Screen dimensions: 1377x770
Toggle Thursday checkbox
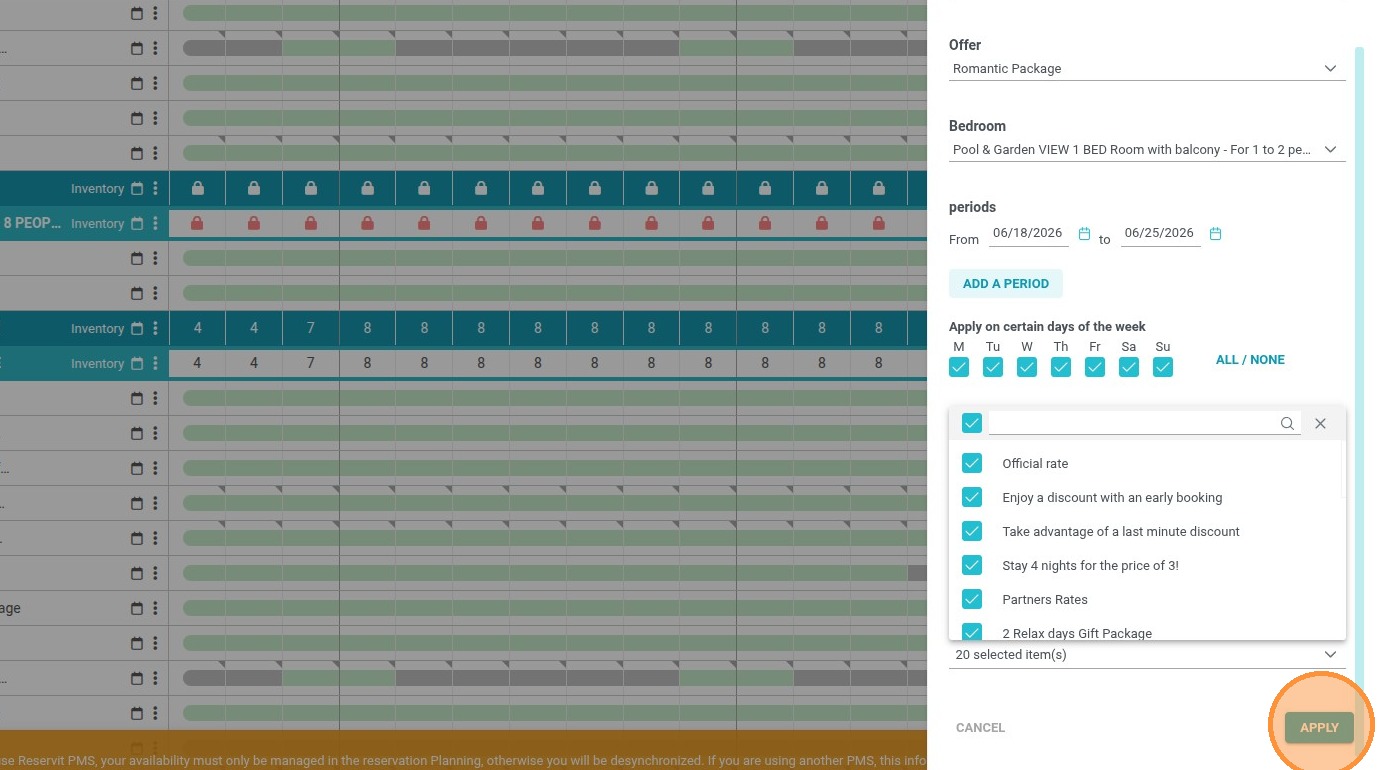point(1061,367)
